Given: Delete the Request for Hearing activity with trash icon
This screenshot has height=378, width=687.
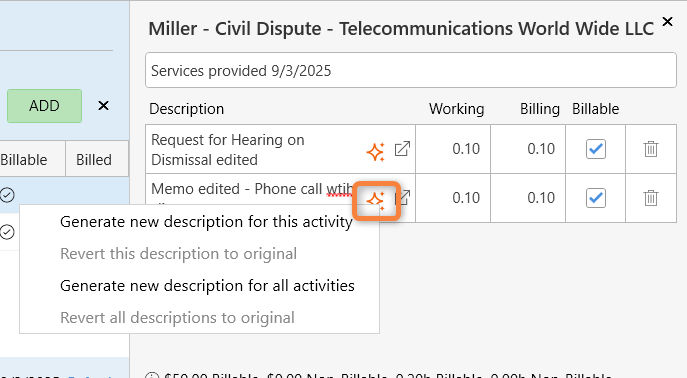Looking at the screenshot, I should [x=651, y=149].
